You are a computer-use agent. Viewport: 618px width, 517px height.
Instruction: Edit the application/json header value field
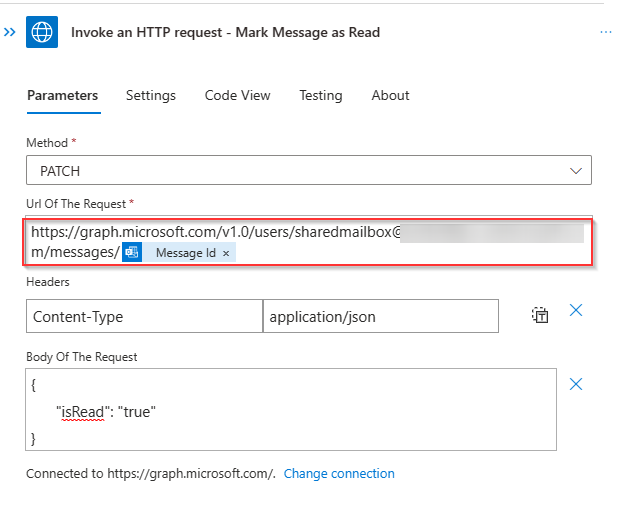[381, 316]
